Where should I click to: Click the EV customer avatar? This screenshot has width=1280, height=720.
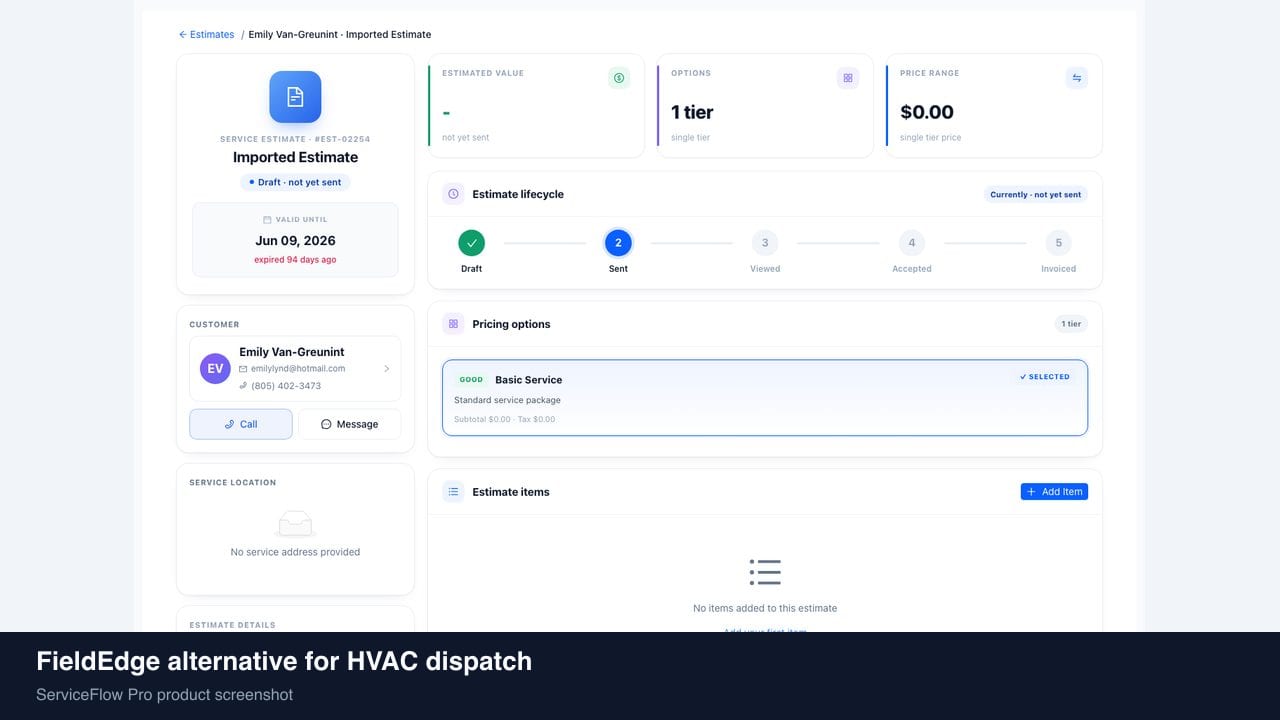click(215, 368)
